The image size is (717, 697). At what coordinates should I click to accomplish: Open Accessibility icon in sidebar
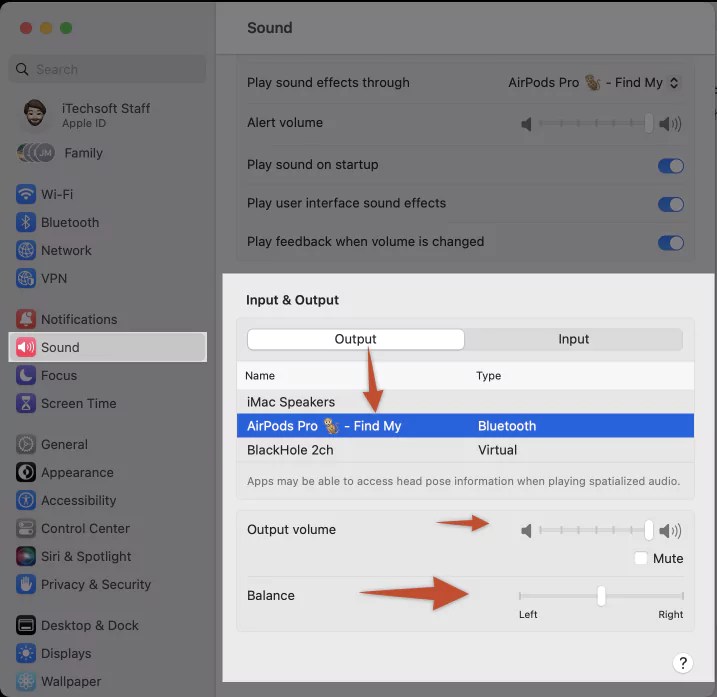click(x=26, y=500)
